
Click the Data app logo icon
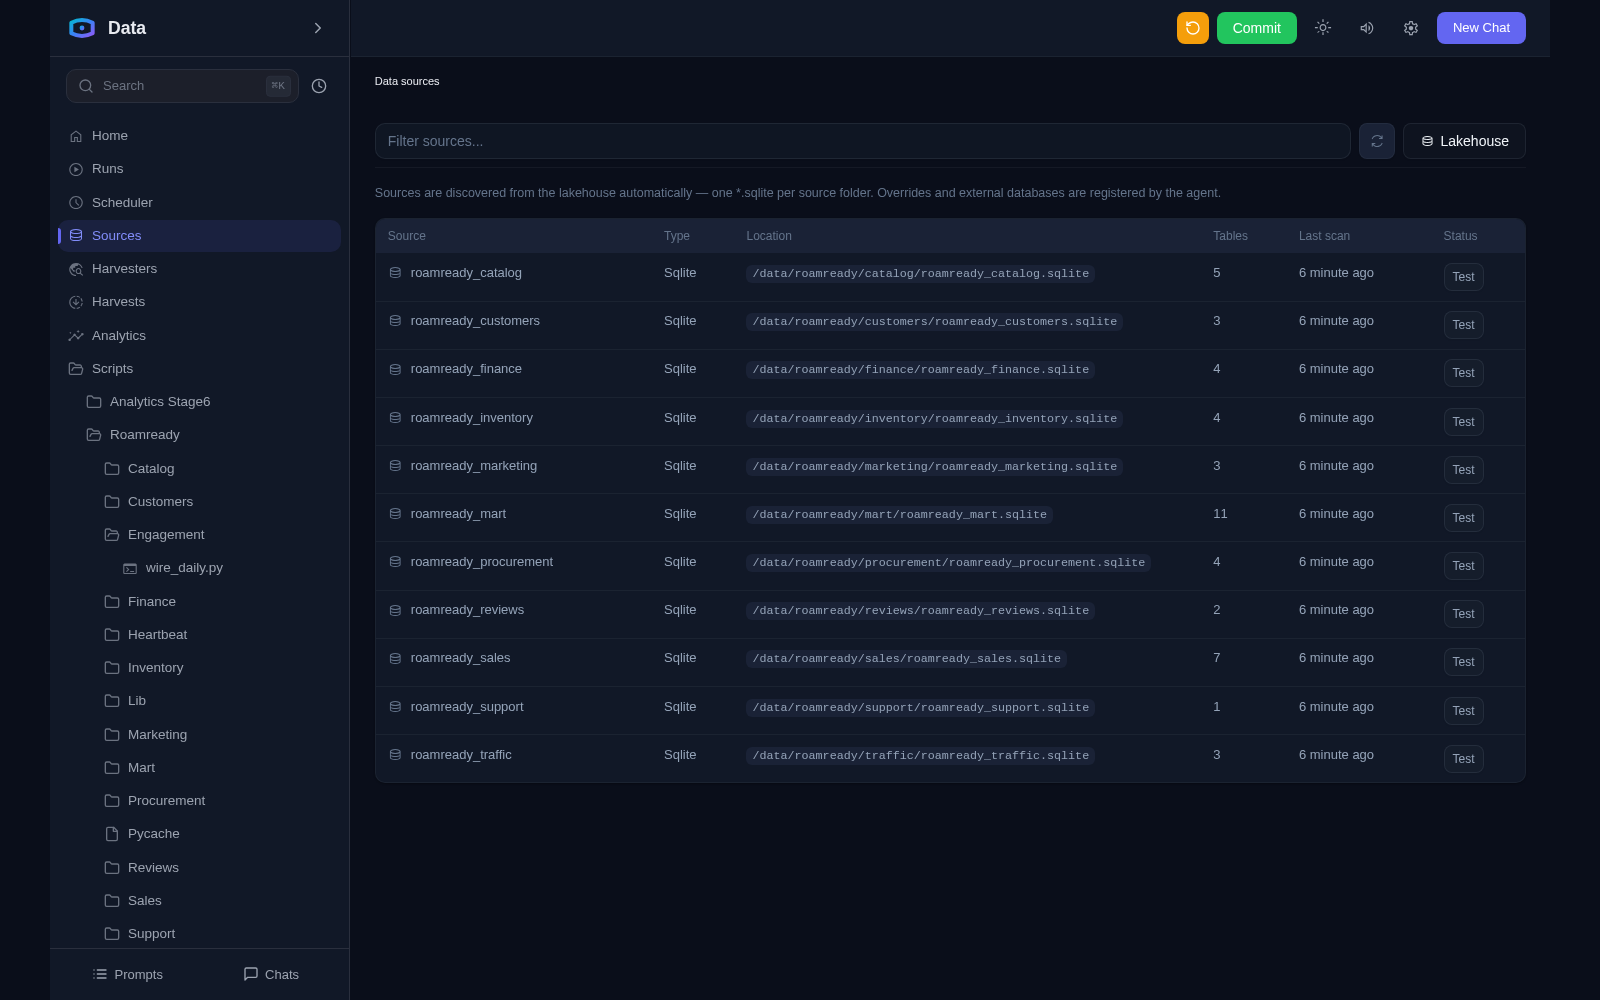(82, 28)
